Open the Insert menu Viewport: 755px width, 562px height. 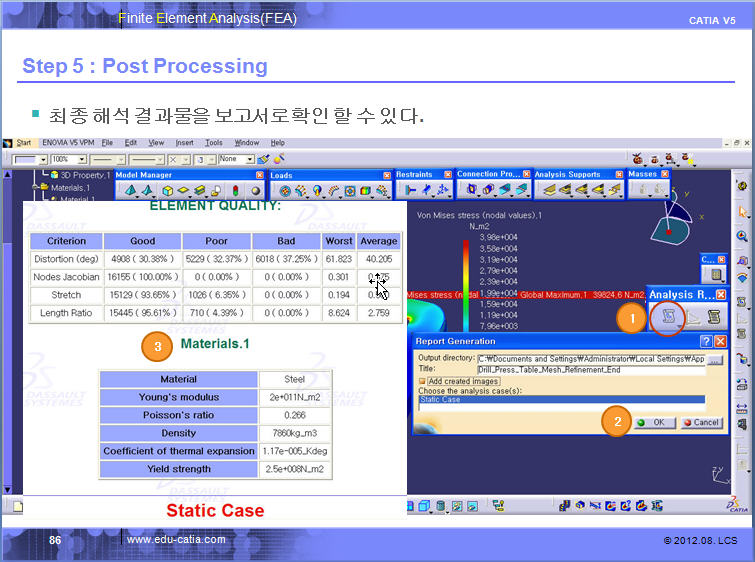(185, 143)
